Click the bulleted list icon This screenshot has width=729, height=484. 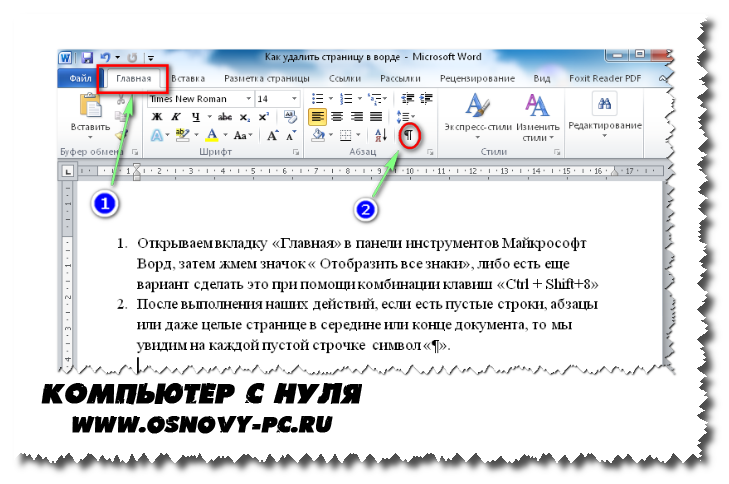coord(318,99)
